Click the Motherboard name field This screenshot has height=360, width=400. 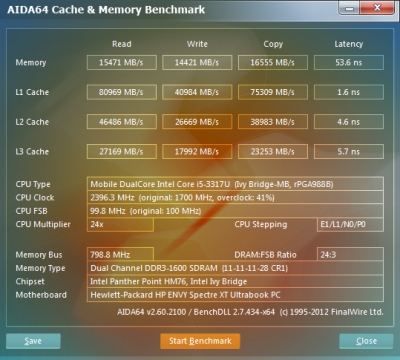click(235, 295)
